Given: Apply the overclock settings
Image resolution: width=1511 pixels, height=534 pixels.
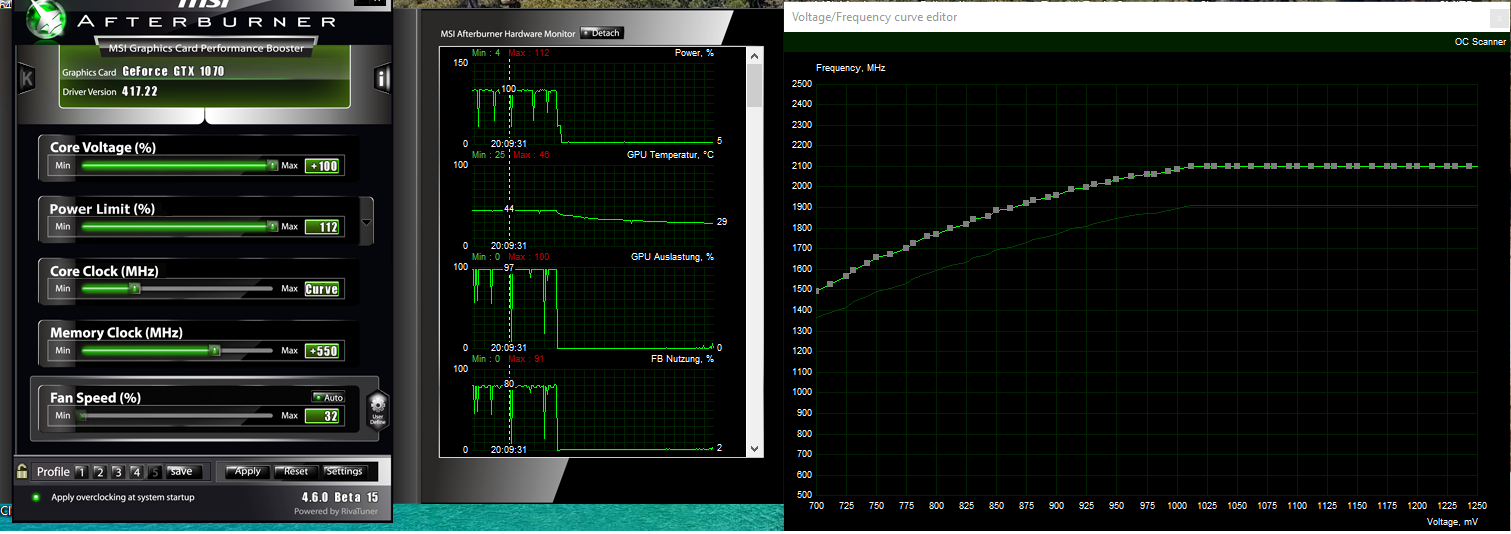Looking at the screenshot, I should [247, 472].
